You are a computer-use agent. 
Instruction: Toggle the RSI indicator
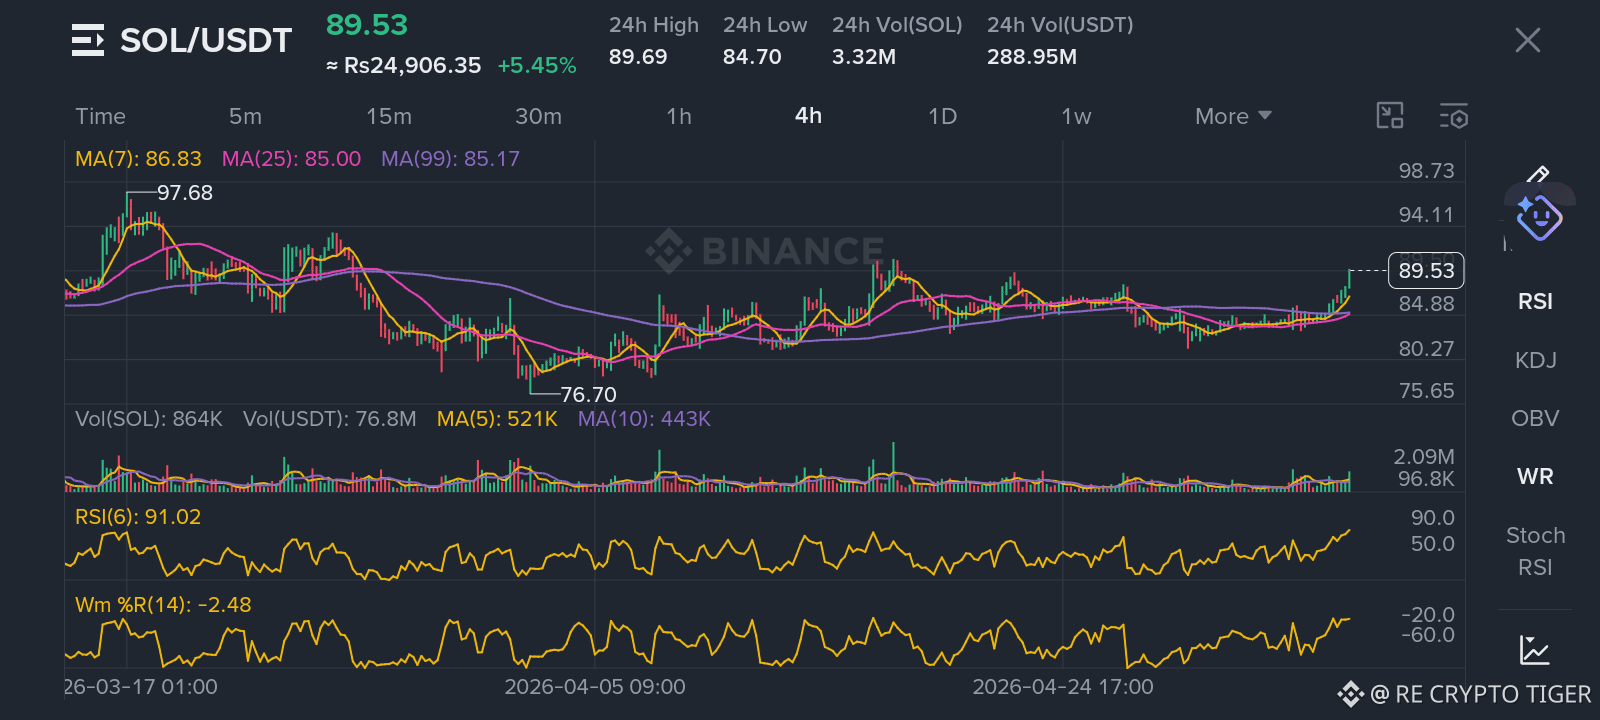(1535, 301)
